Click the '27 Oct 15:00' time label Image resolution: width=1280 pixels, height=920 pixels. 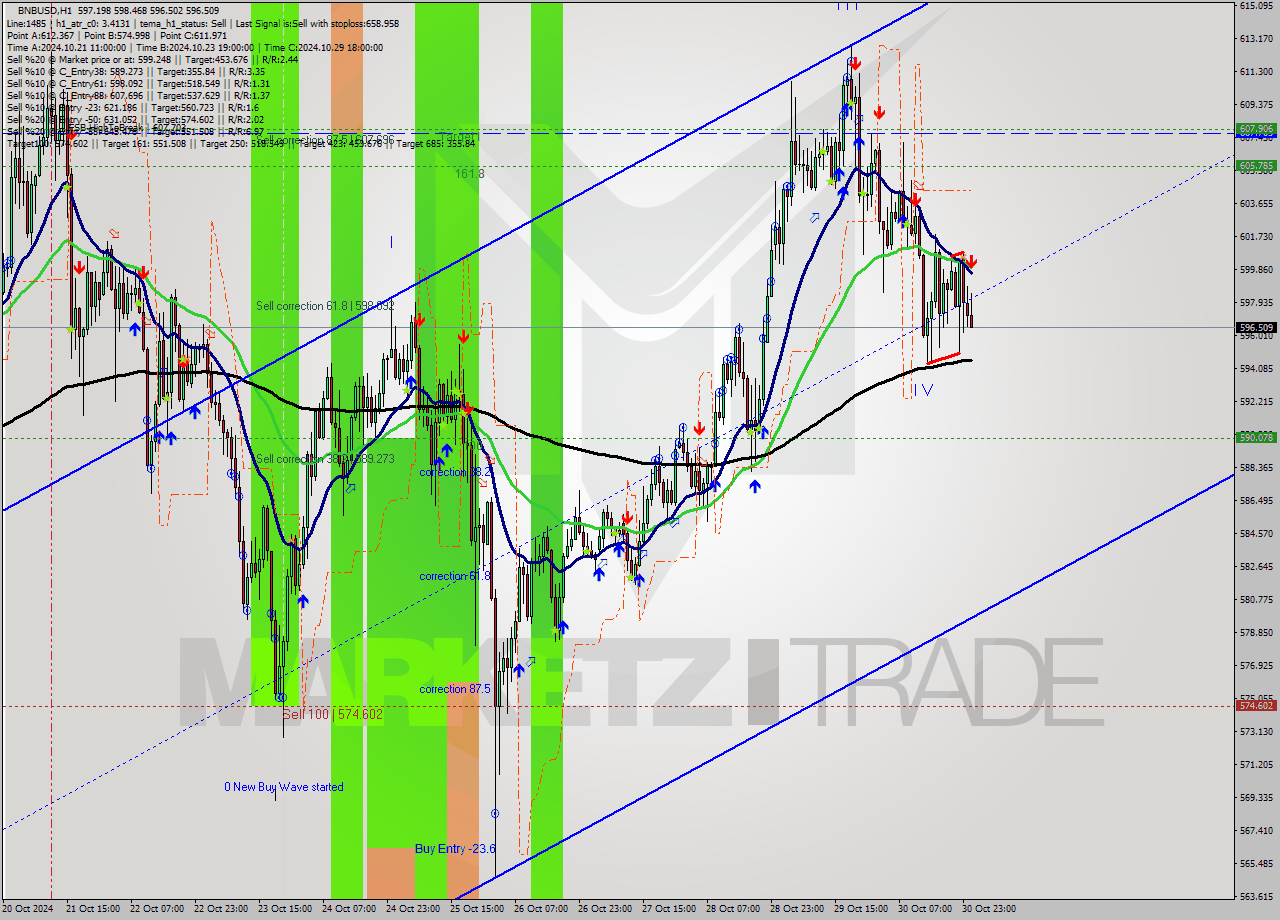[667, 909]
